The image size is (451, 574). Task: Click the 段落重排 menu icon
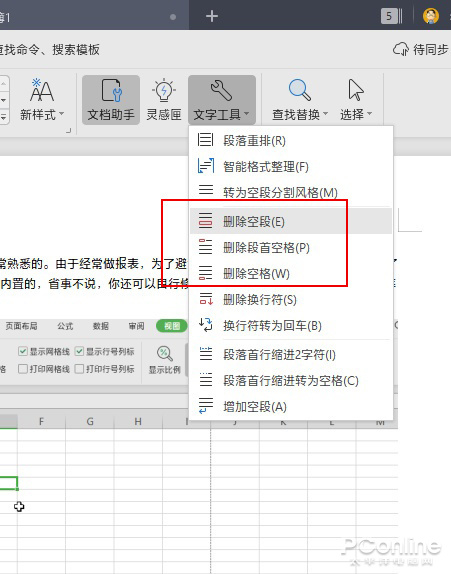click(205, 140)
